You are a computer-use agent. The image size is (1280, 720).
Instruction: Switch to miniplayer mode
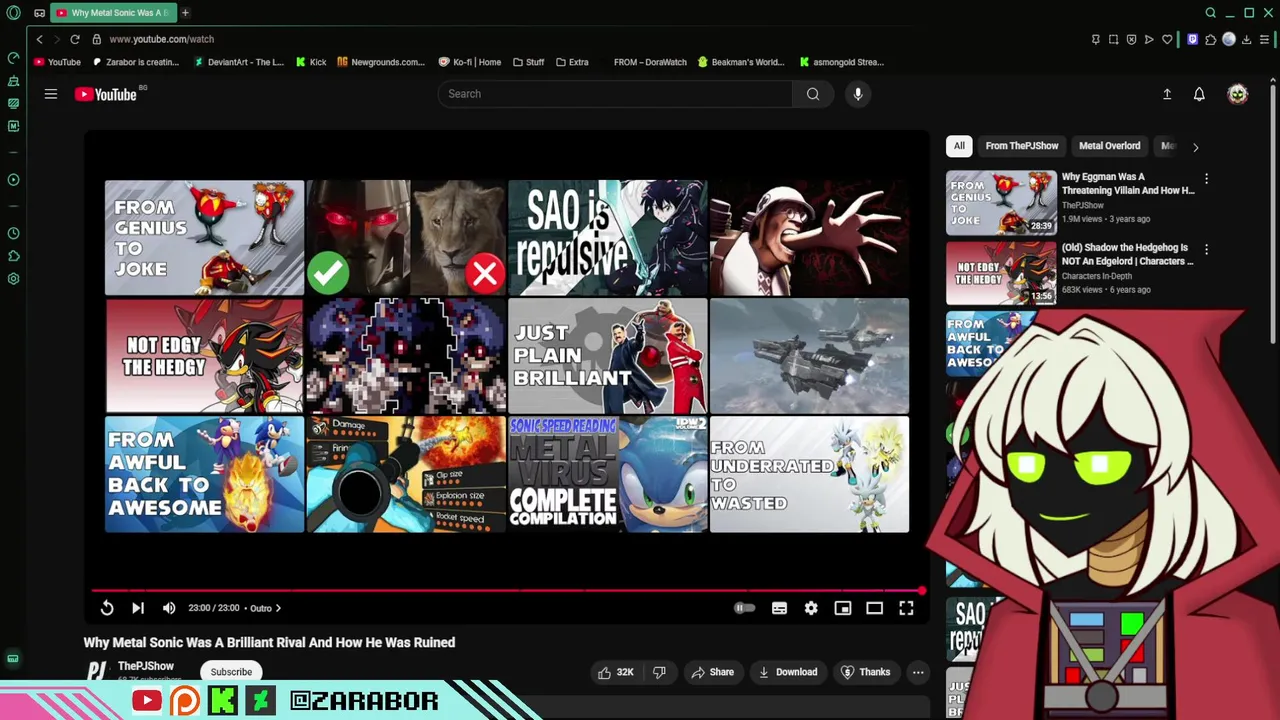[843, 608]
